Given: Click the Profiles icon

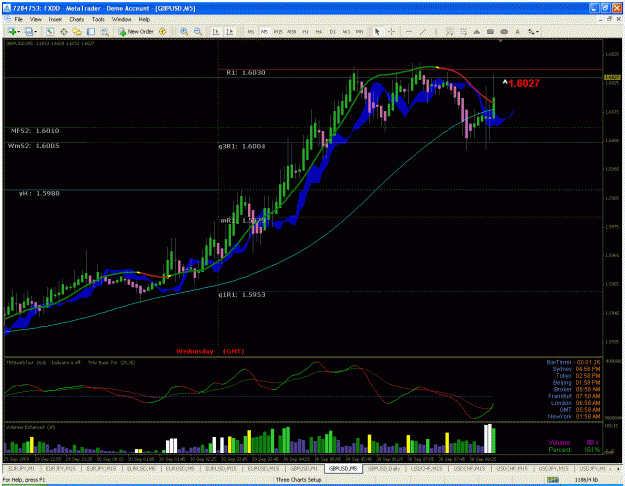Looking at the screenshot, I should point(29,31).
